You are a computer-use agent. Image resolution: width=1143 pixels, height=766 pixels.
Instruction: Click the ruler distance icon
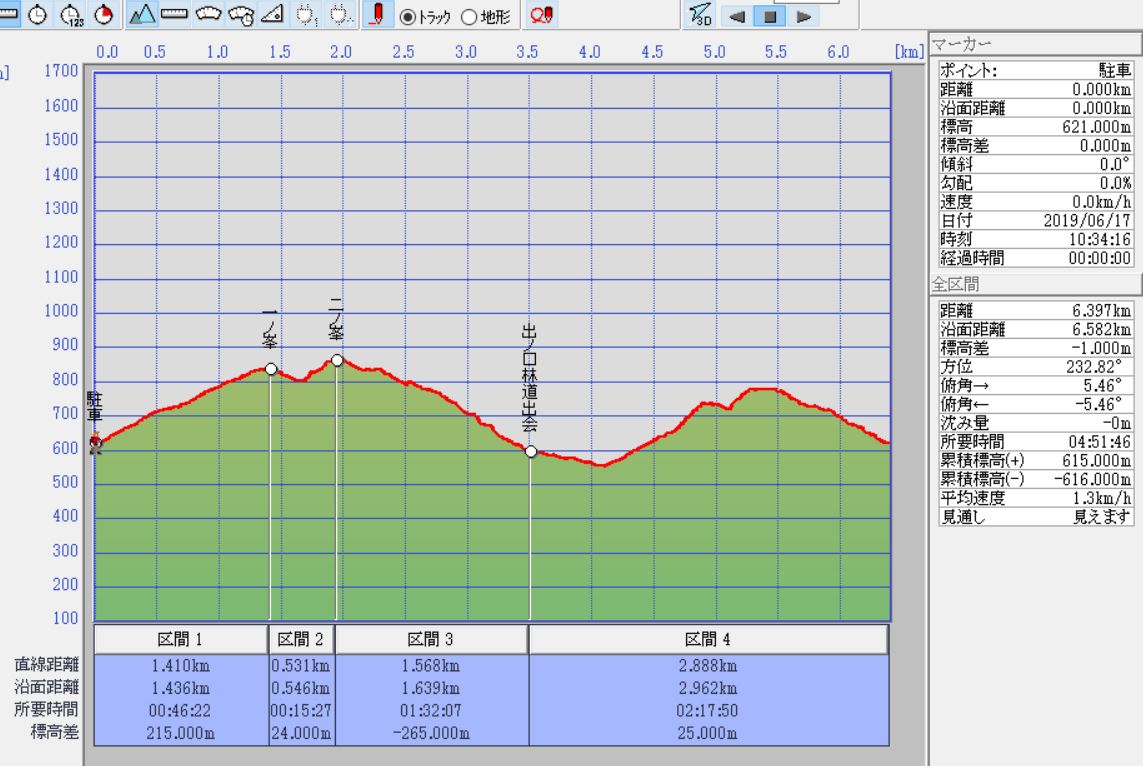[x=174, y=14]
